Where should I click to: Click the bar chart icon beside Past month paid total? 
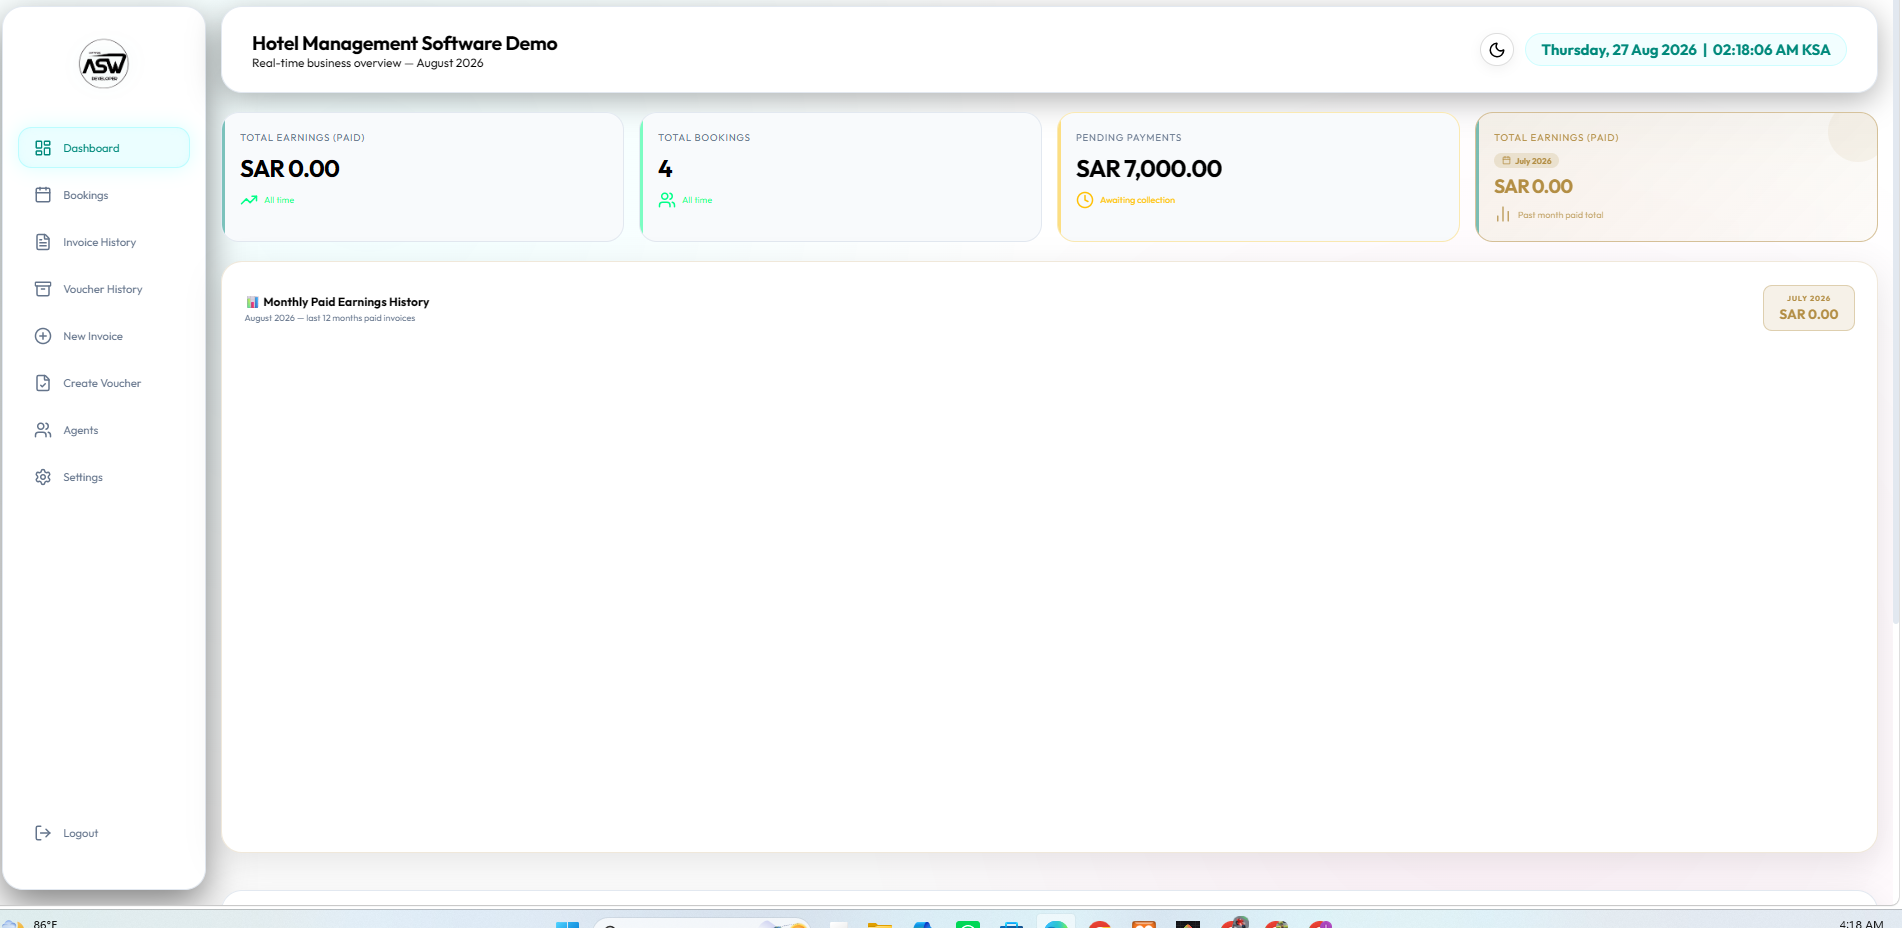1503,215
